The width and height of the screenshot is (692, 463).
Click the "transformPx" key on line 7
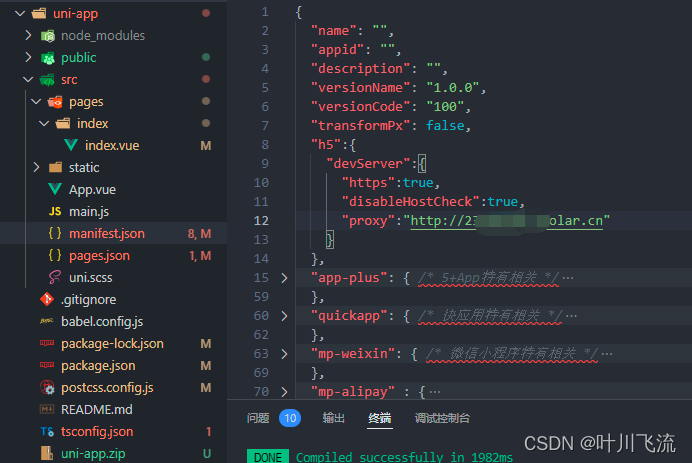[x=361, y=126]
